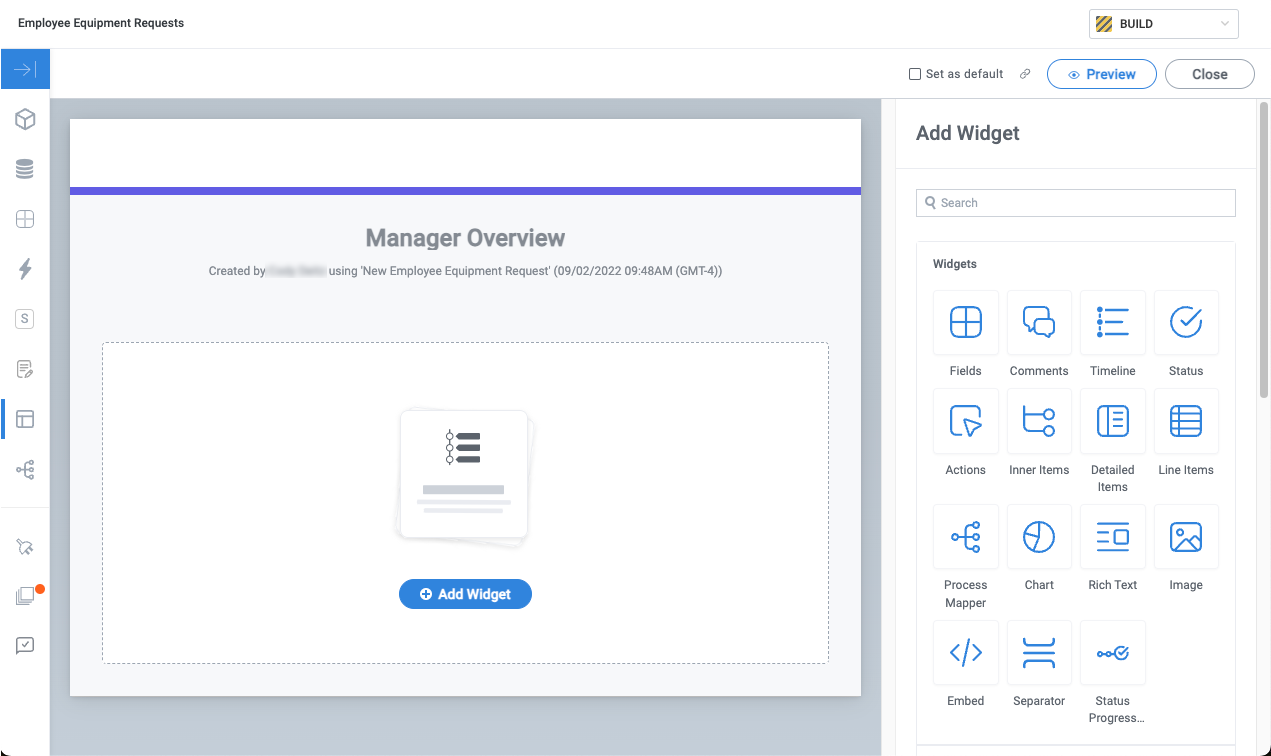The height and width of the screenshot is (756, 1271).
Task: Choose the Timeline widget
Action: pyautogui.click(x=1112, y=323)
